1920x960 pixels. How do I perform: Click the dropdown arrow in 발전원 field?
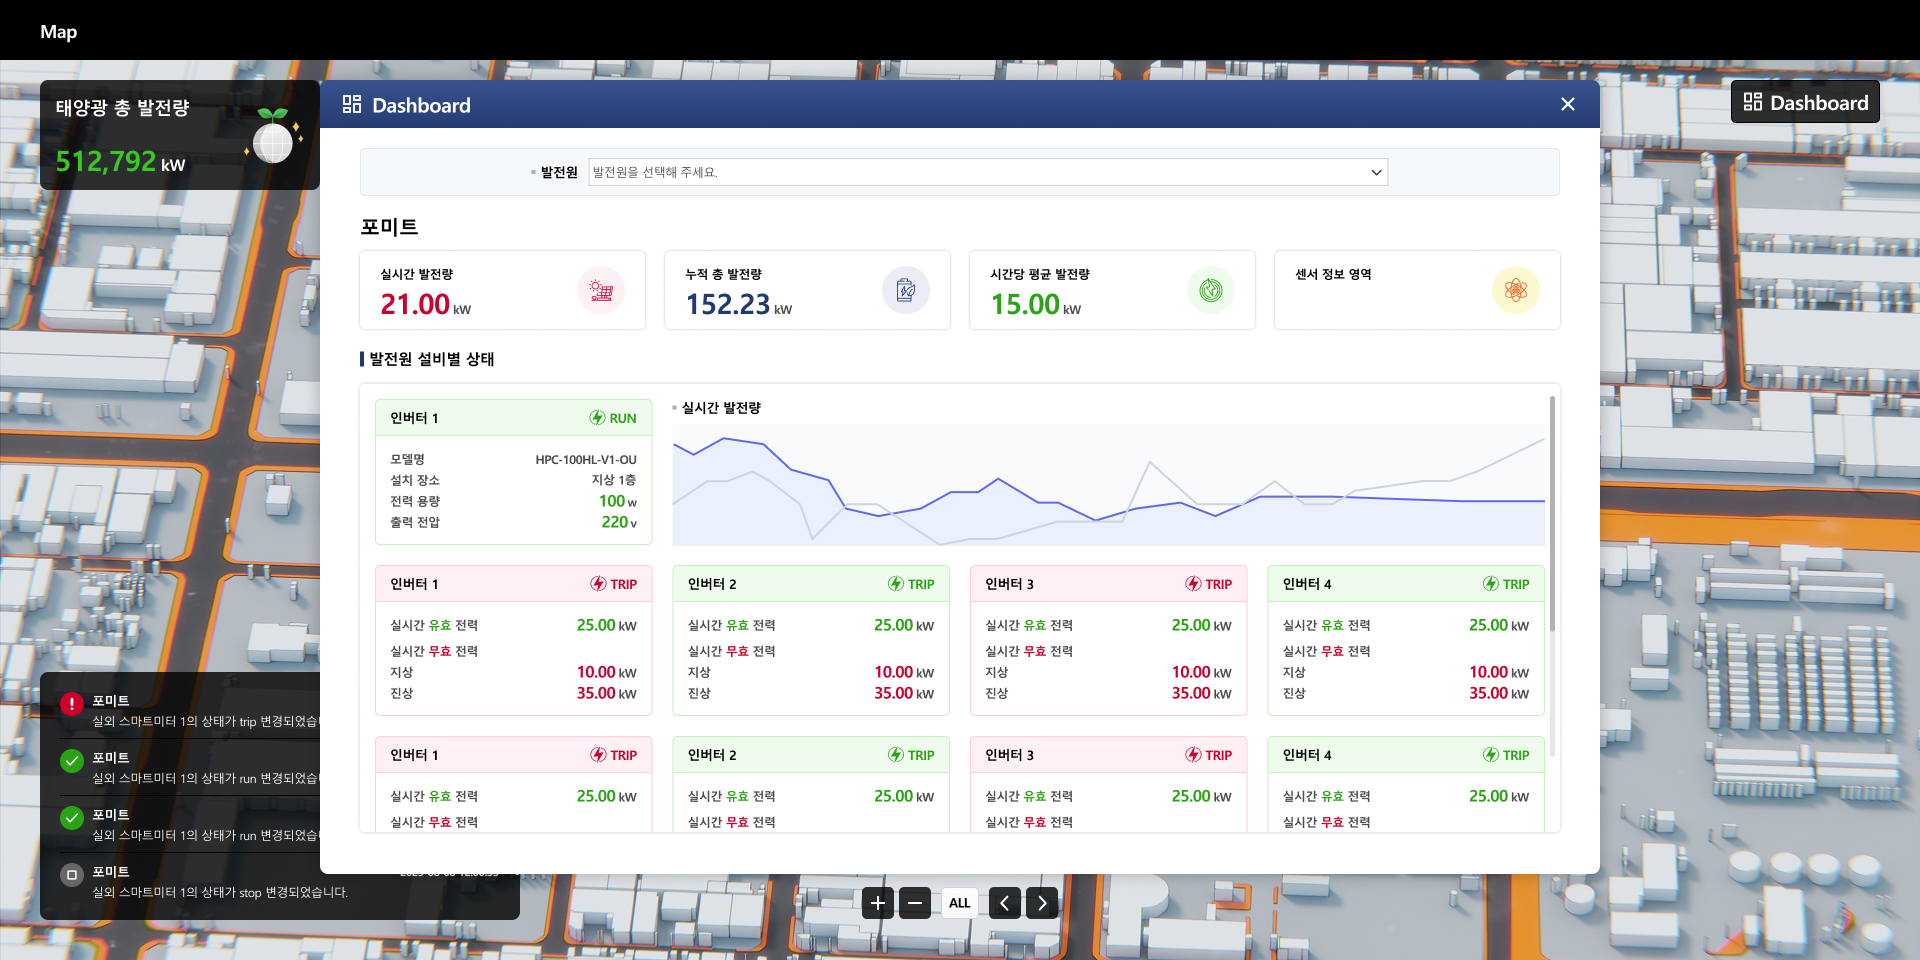1376,172
